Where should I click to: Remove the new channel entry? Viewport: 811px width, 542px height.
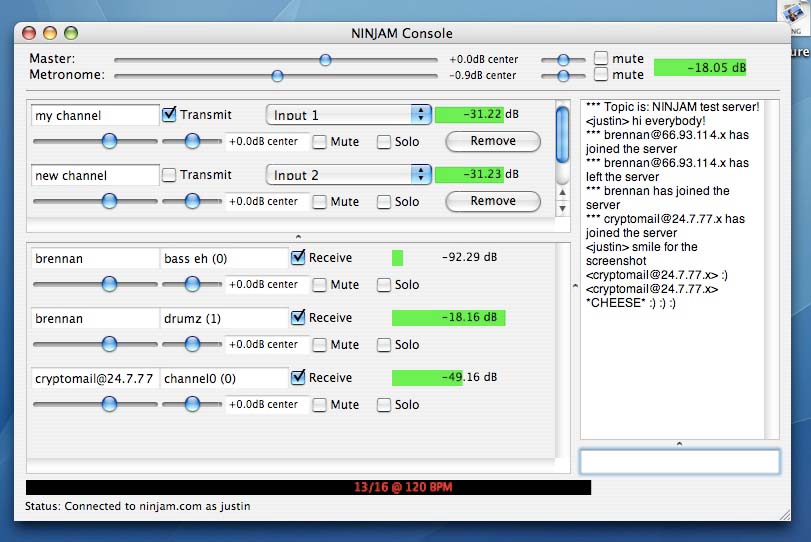point(492,201)
